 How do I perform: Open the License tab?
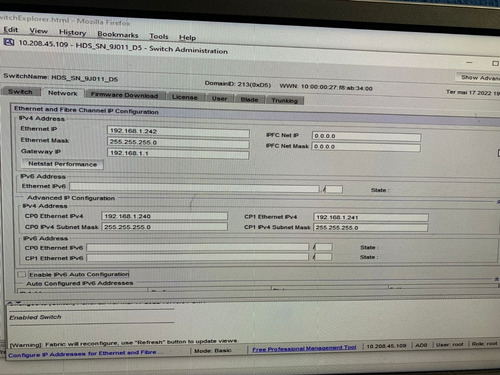pyautogui.click(x=184, y=97)
